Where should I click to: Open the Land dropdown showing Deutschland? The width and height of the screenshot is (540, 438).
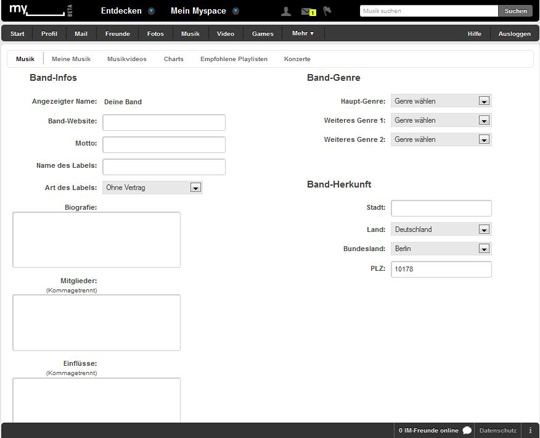441,229
